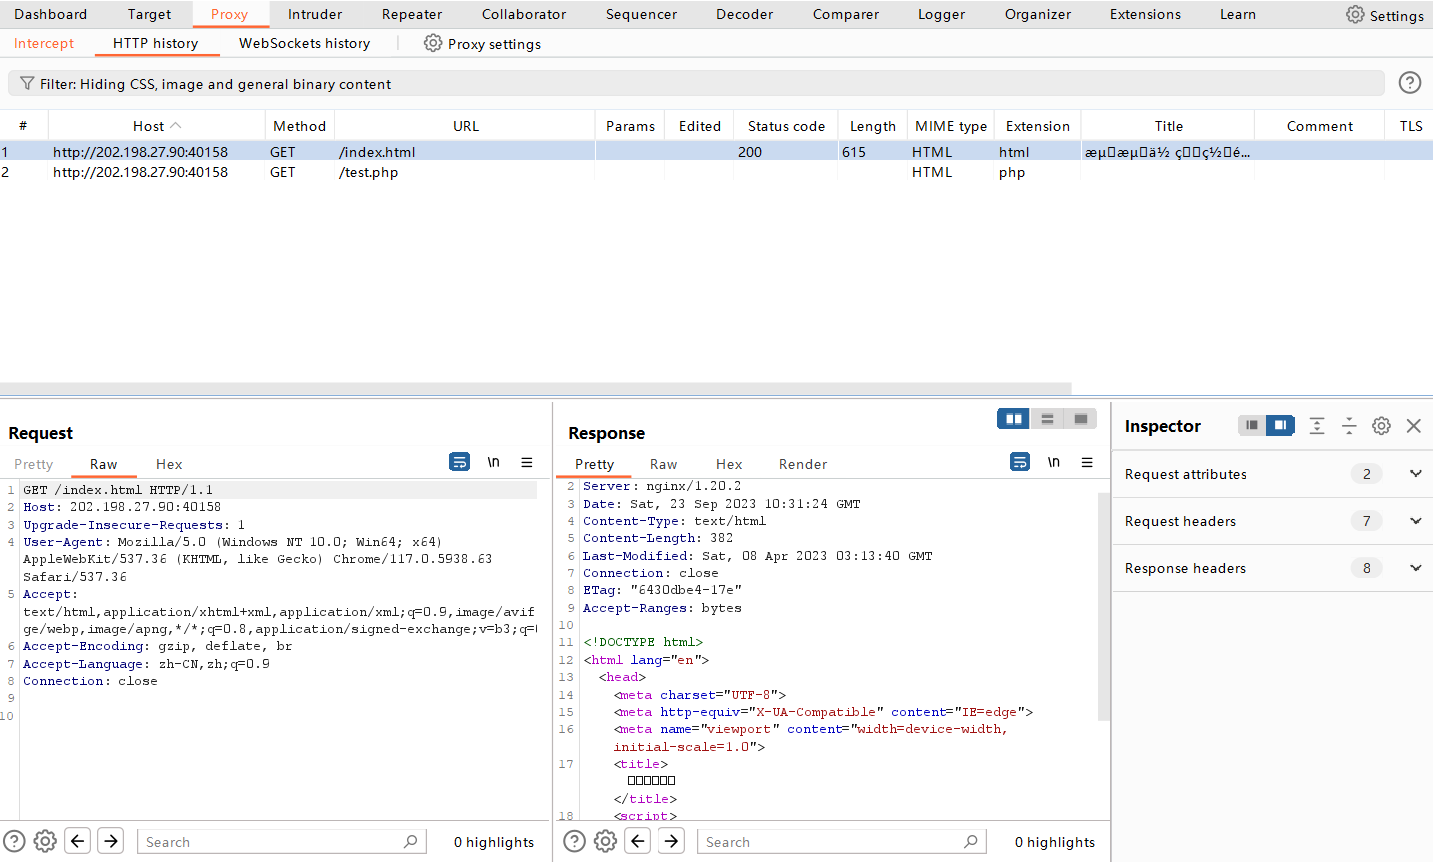Switch to the Target tab
Viewport: 1433px width, 862px height.
pyautogui.click(x=150, y=14)
